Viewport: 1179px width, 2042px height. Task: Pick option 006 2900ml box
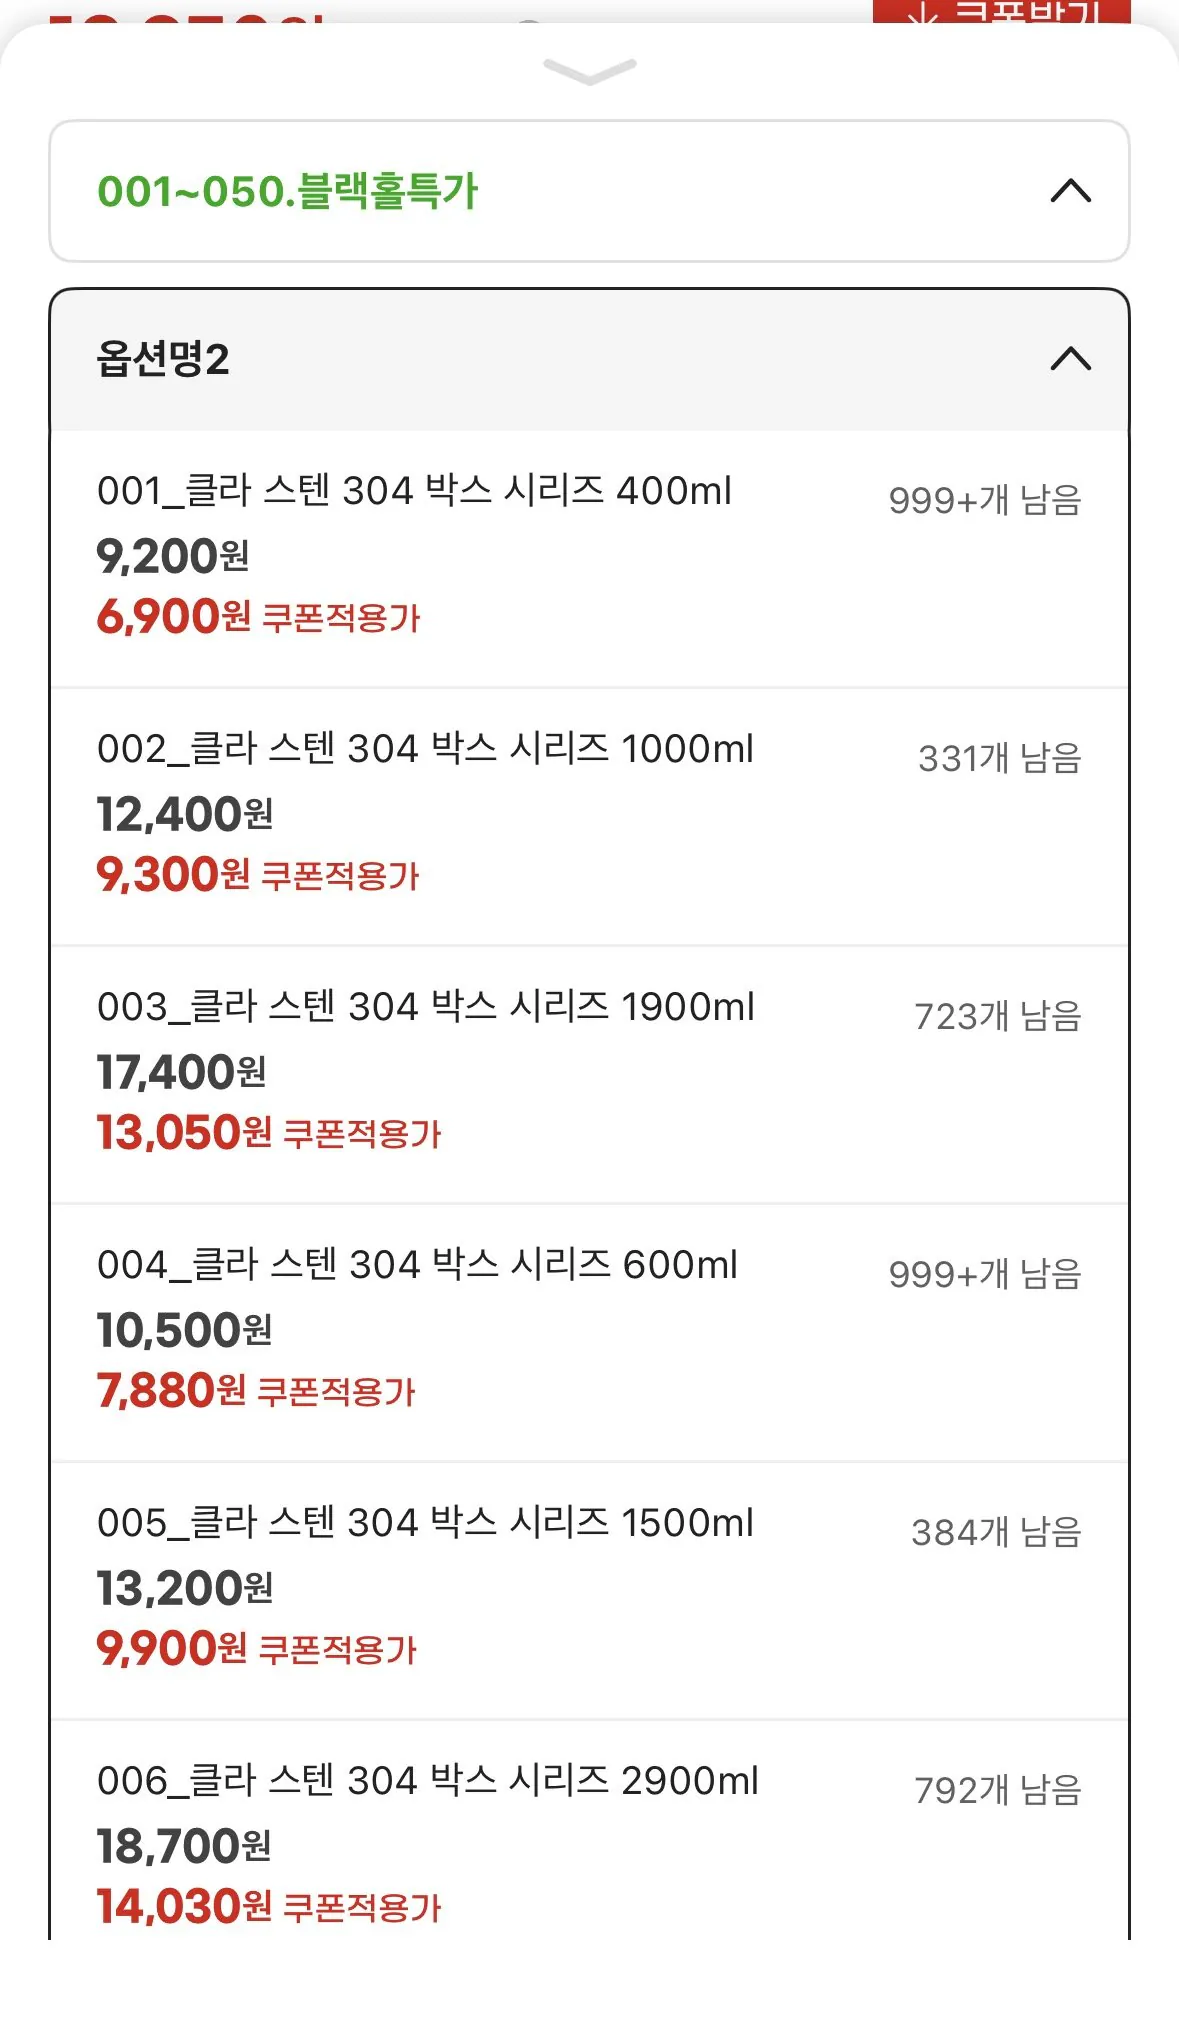tap(589, 1831)
